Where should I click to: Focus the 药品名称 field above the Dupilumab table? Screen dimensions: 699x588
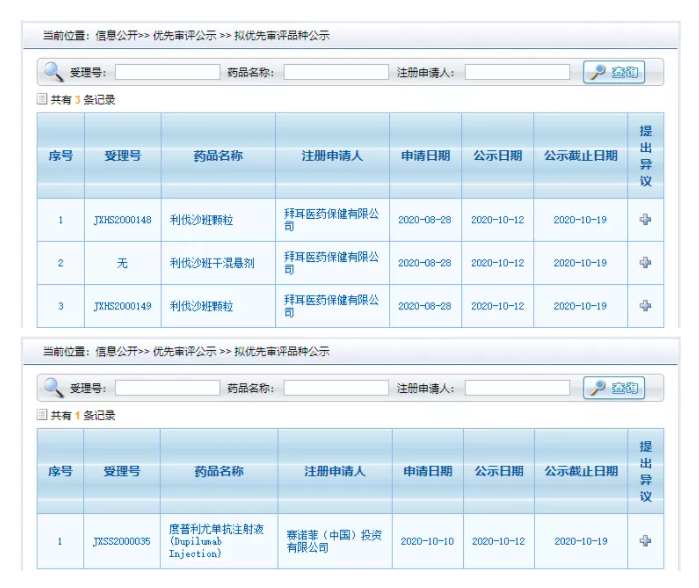tap(335, 388)
